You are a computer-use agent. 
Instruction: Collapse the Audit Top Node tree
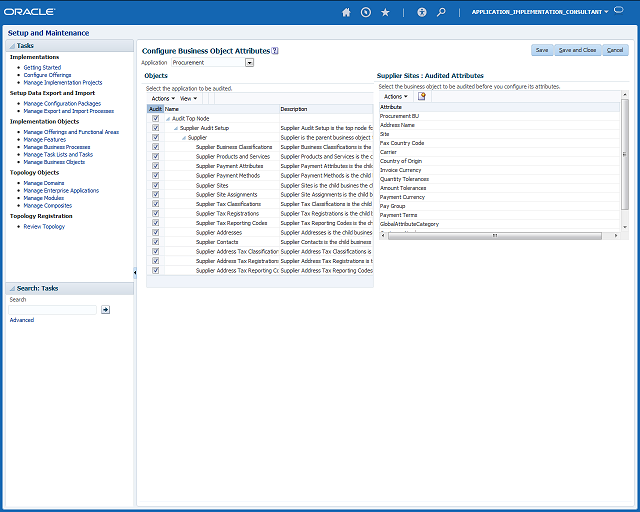pos(168,119)
